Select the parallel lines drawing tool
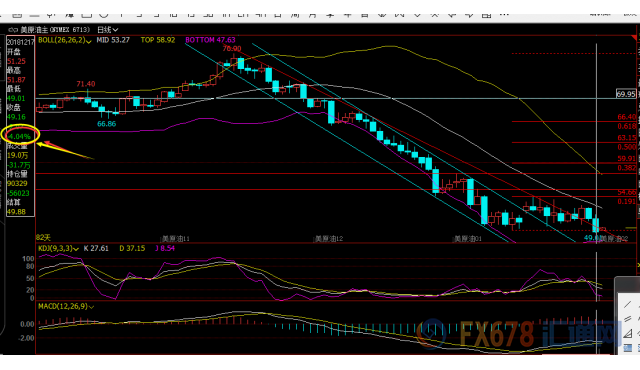The width and height of the screenshot is (640, 370). point(627,319)
